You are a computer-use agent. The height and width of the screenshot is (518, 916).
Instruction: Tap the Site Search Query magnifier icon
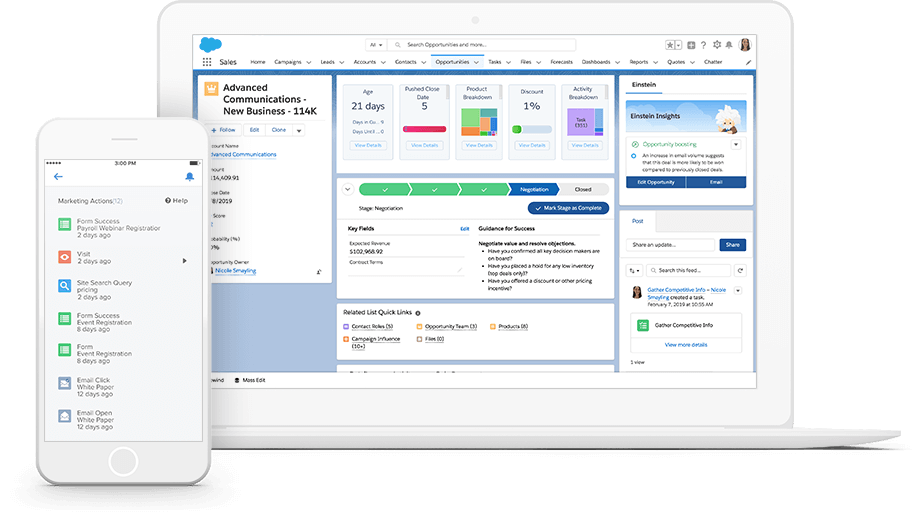(x=65, y=286)
